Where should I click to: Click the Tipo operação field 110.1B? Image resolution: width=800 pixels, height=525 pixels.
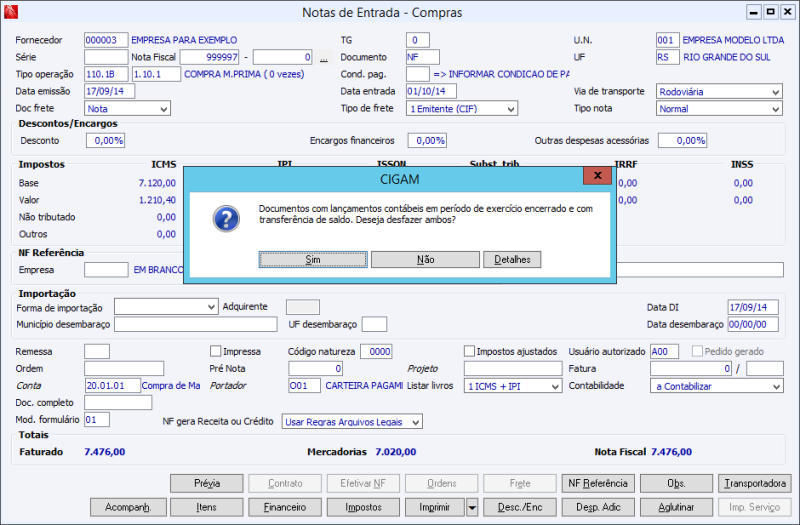106,74
